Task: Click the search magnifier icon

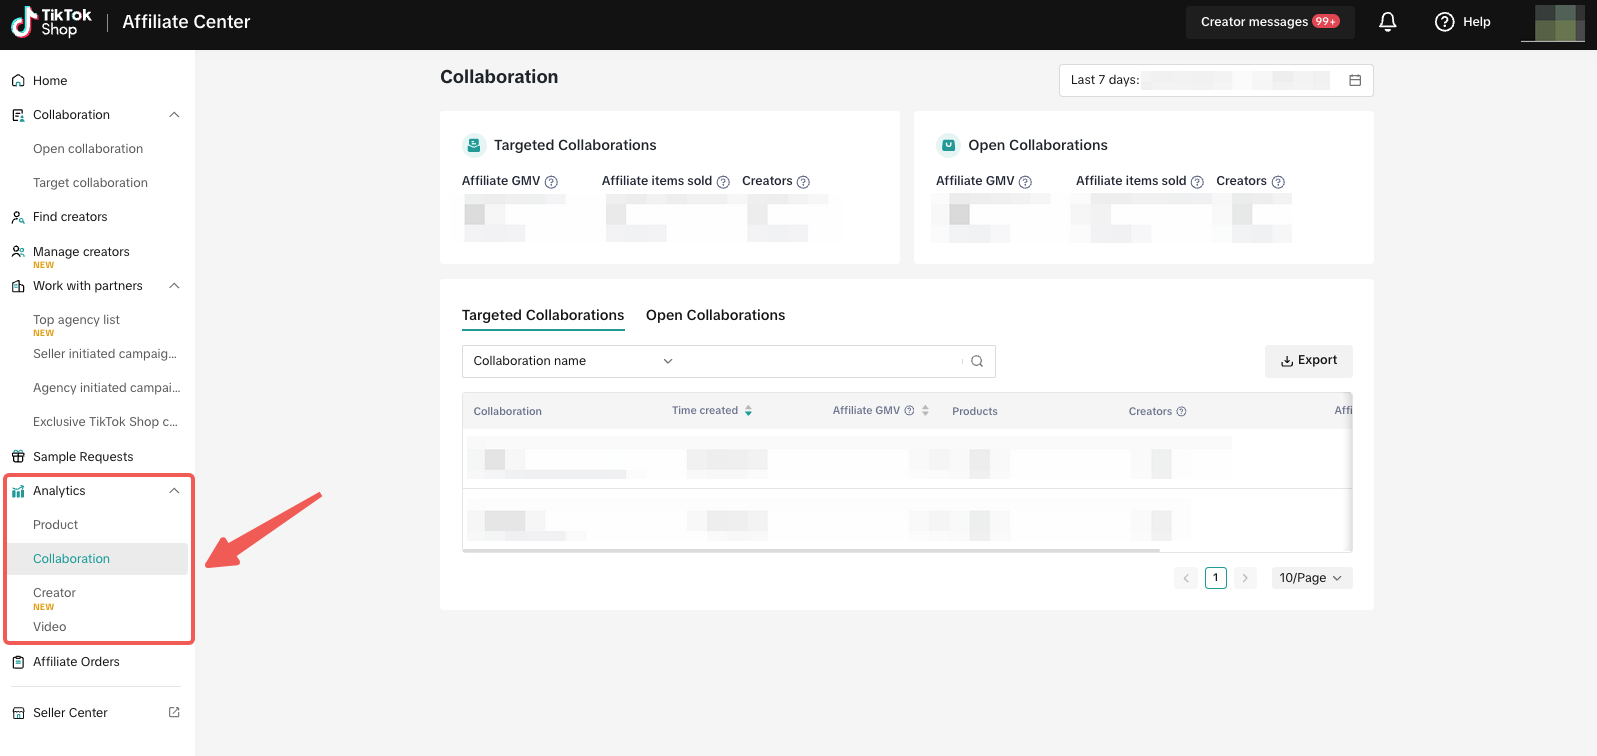Action: pyautogui.click(x=977, y=361)
